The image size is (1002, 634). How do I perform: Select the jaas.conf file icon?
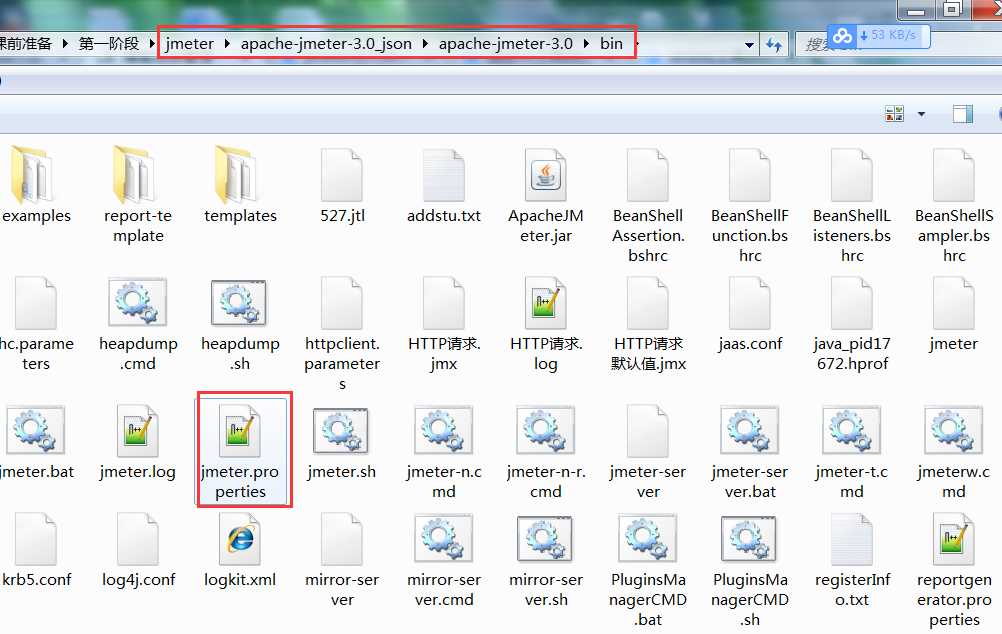(x=750, y=304)
